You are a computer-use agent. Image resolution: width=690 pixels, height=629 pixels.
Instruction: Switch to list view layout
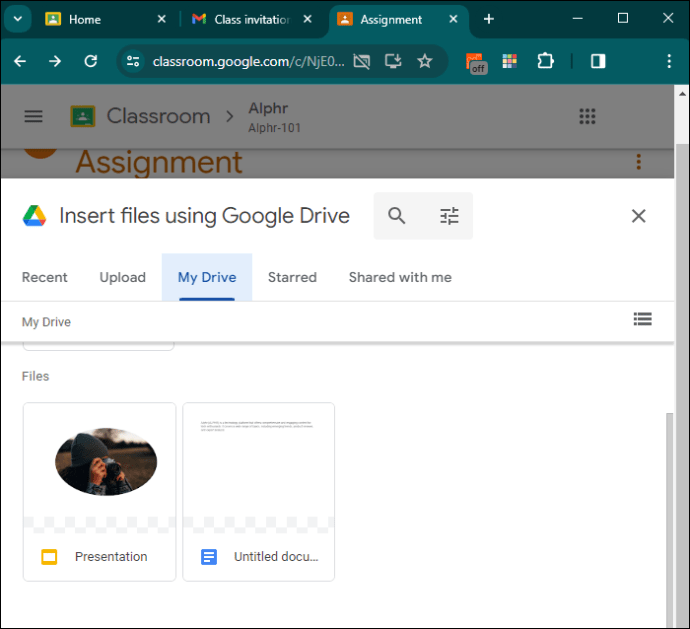(642, 319)
